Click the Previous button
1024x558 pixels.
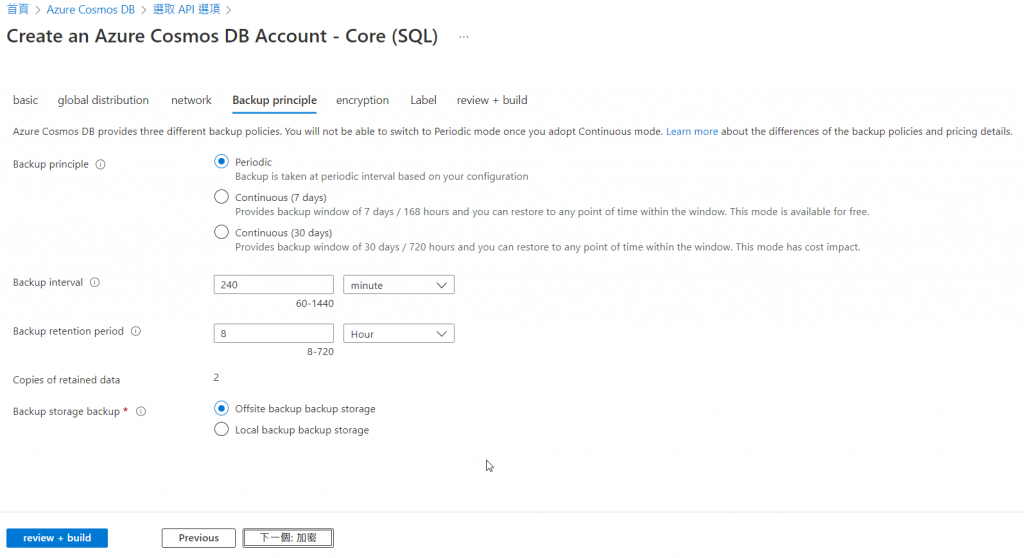[x=198, y=538]
